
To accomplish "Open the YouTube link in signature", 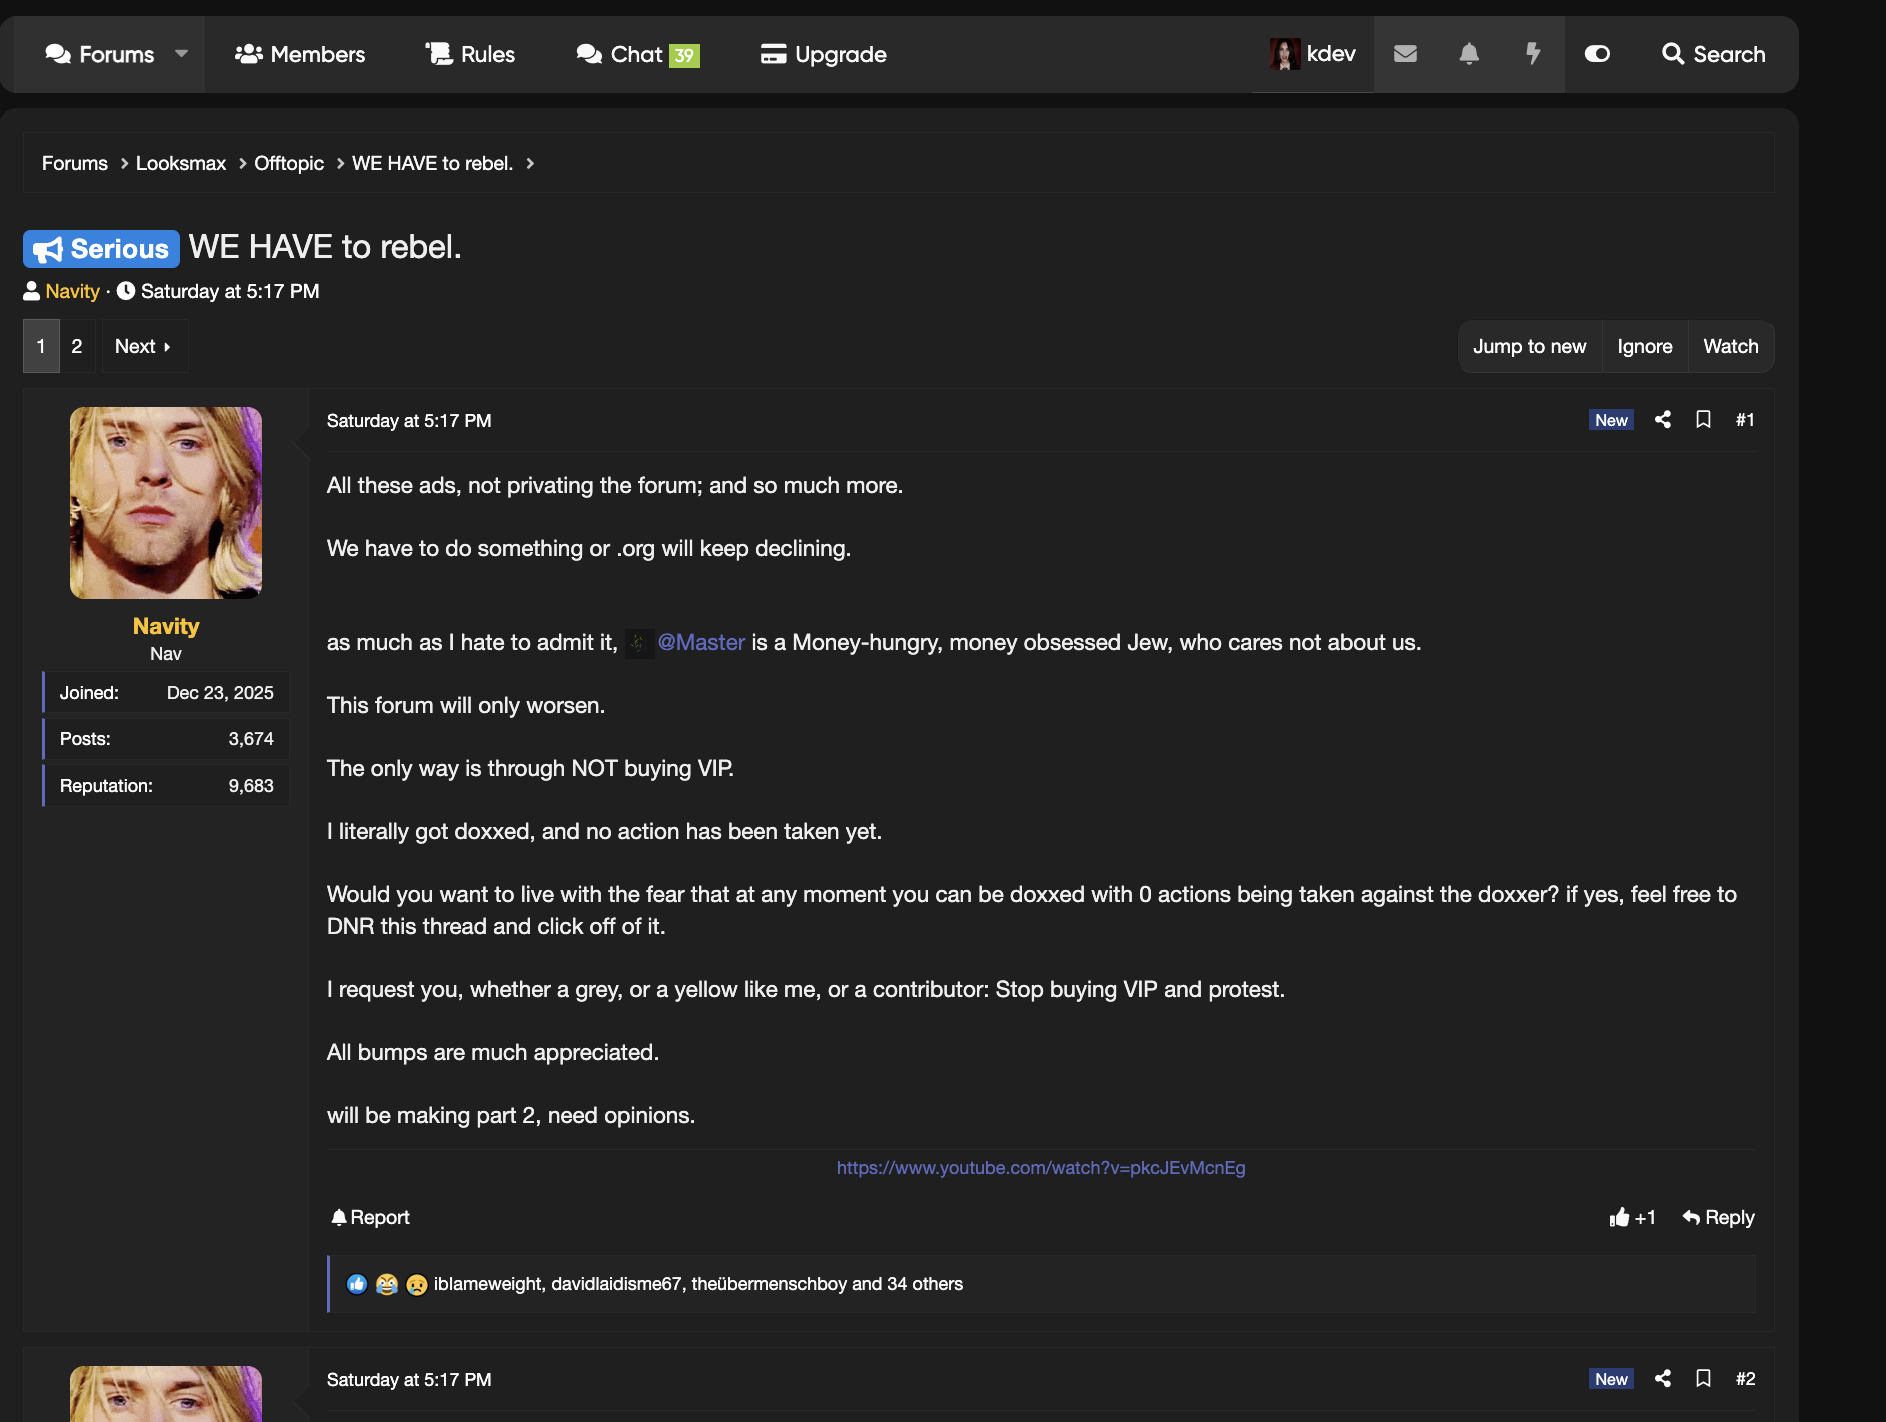I will tap(1041, 1168).
